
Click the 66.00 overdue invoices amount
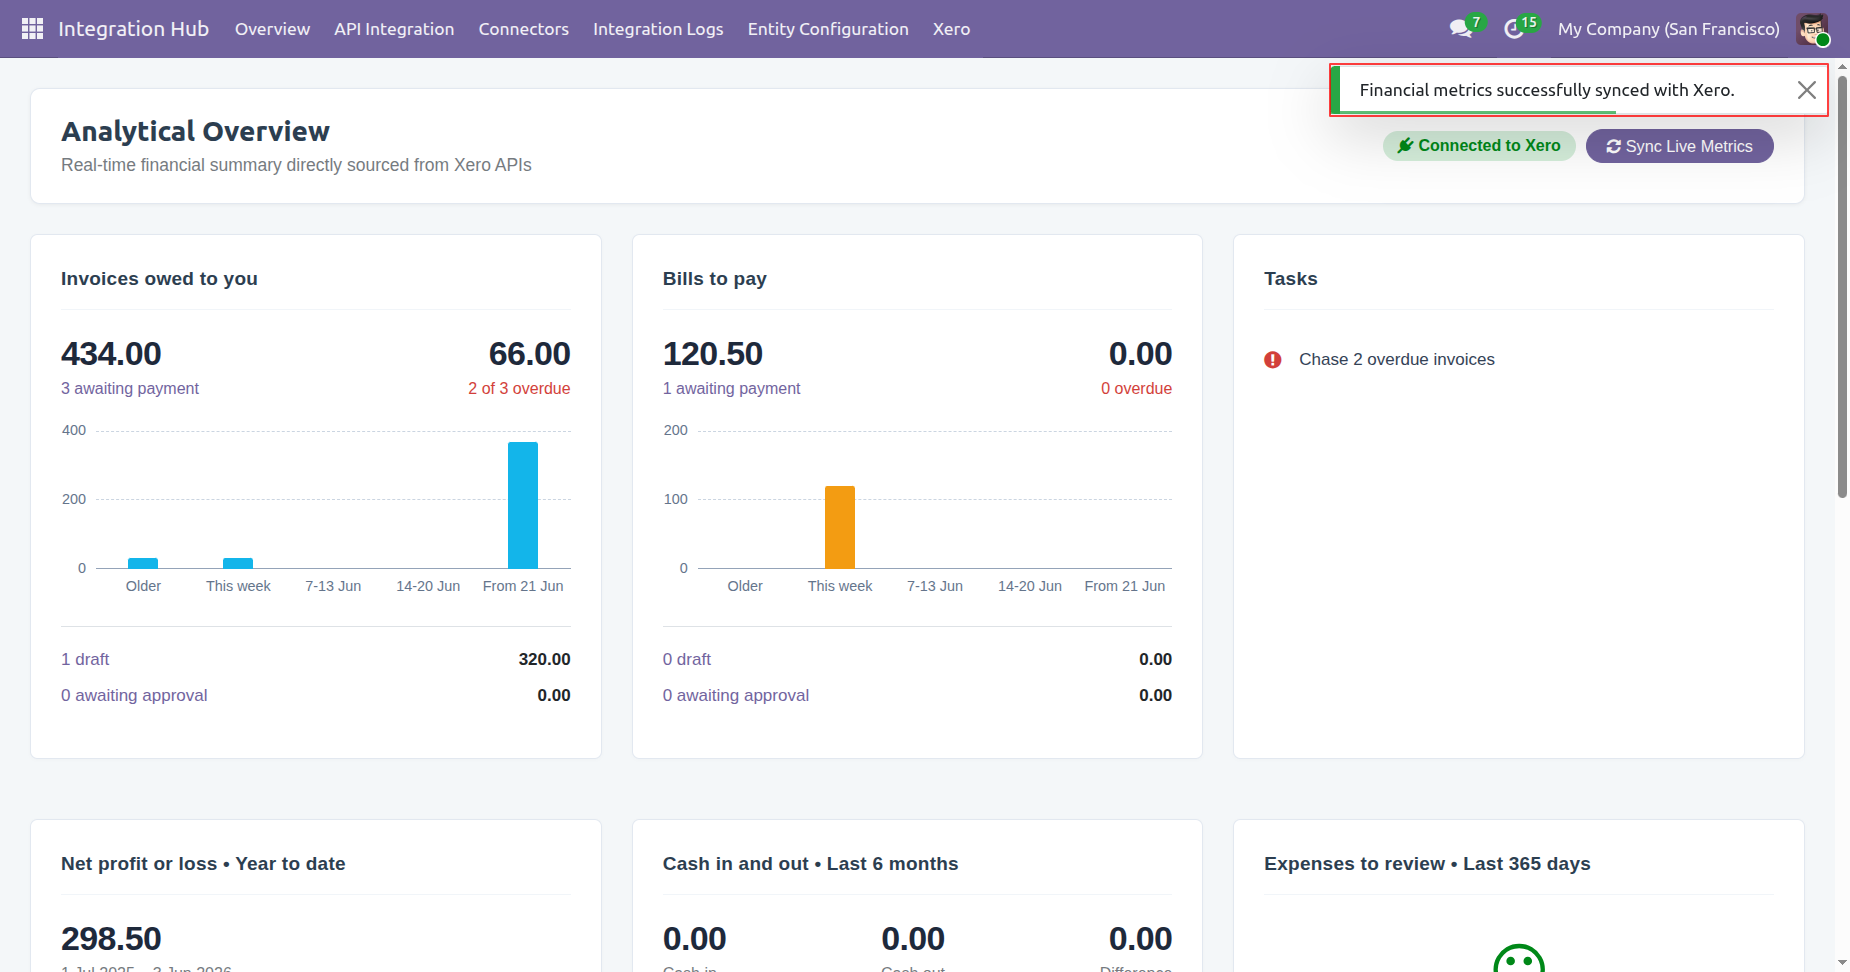point(529,354)
